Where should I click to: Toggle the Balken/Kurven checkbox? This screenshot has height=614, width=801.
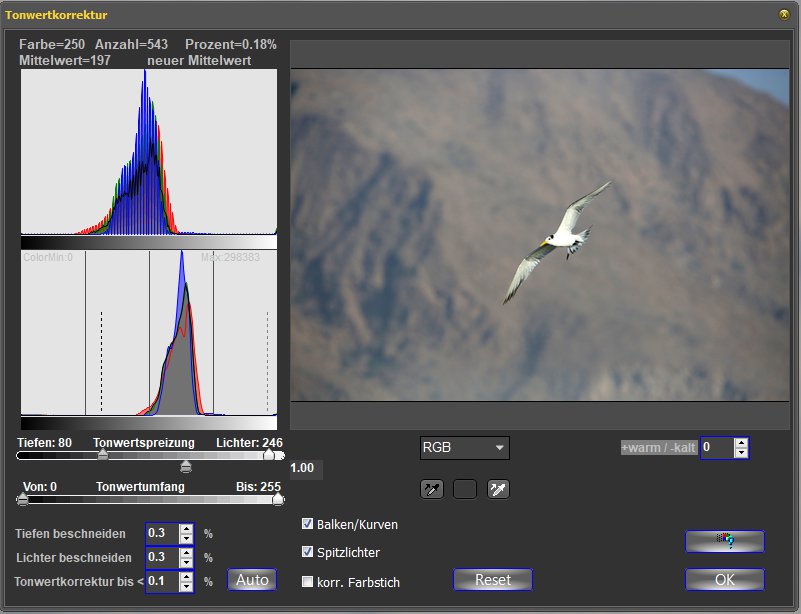click(x=308, y=524)
